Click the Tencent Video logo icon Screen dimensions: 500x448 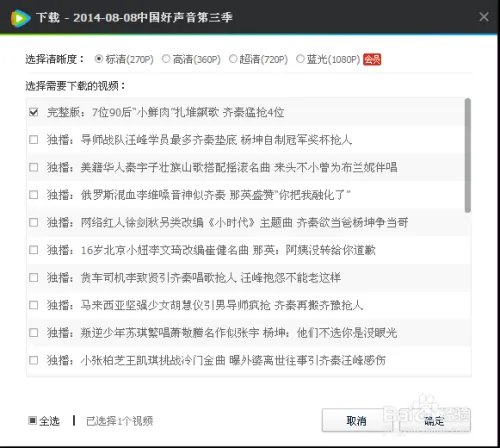click(20, 18)
